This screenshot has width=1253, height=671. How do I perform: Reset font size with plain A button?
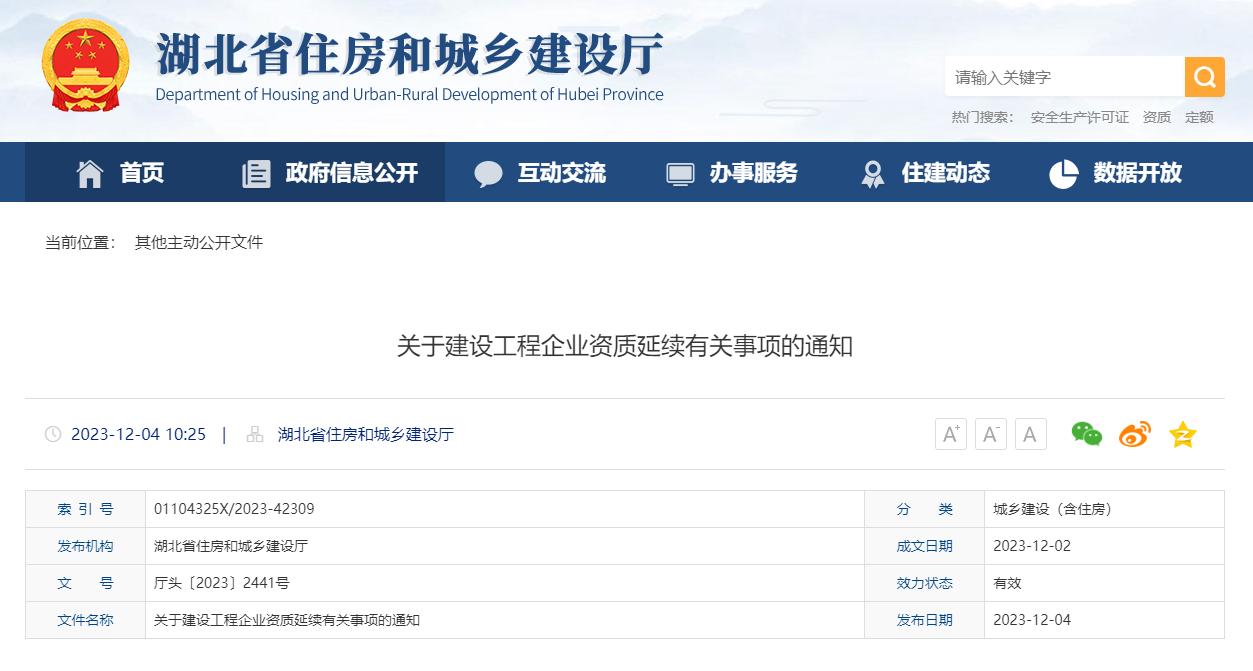coord(1031,434)
